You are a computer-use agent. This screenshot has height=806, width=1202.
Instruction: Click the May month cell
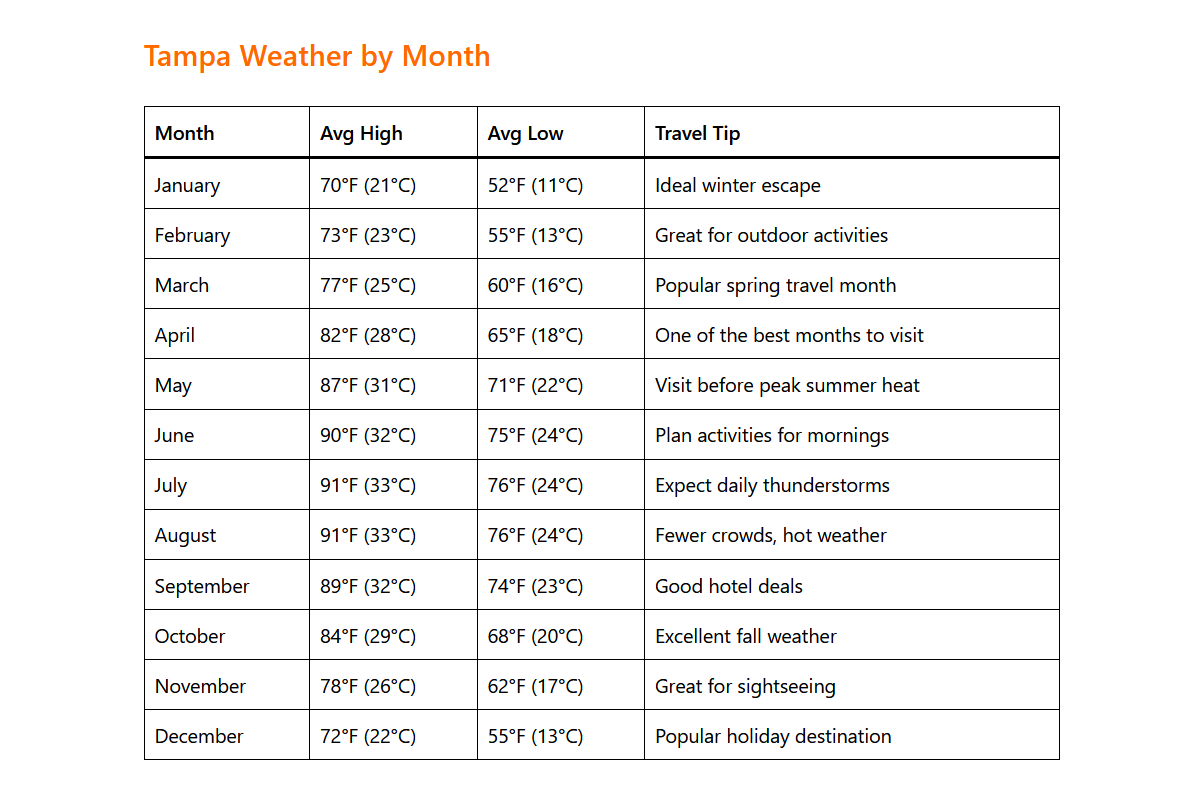[173, 385]
